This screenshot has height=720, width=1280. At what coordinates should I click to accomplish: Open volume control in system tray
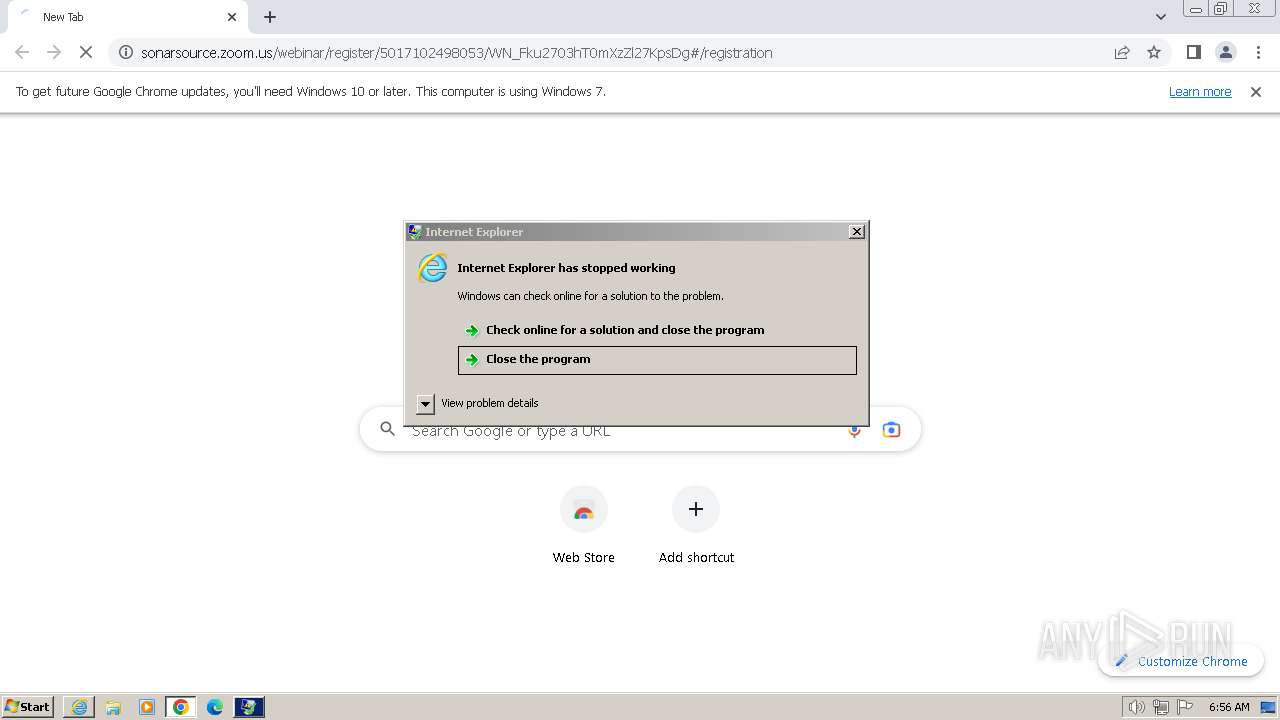point(1136,707)
